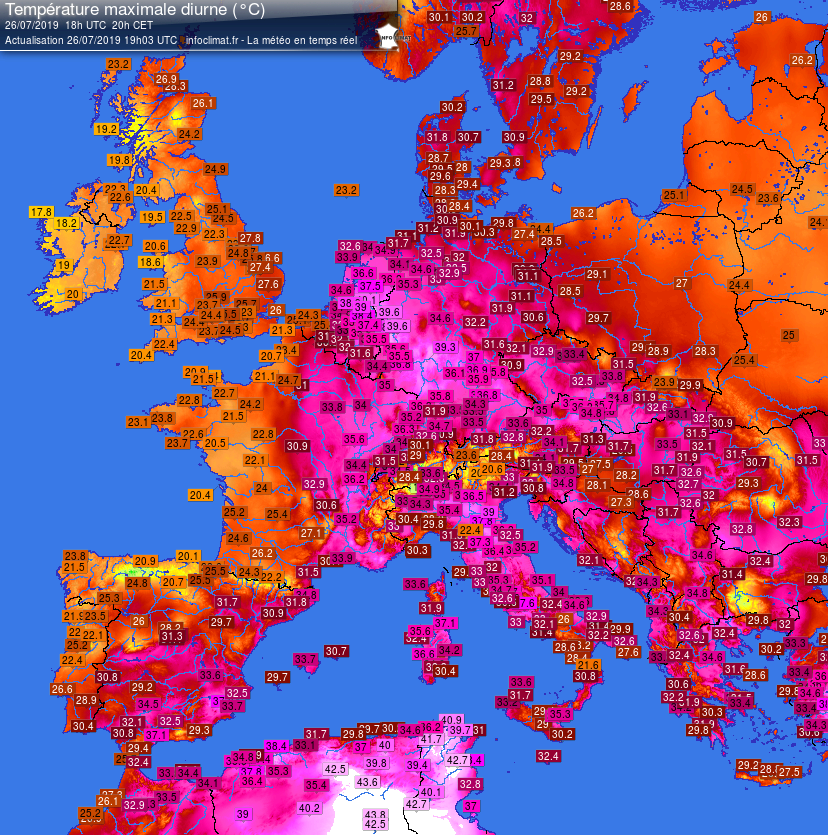Click the 19.8 label in Scotland
This screenshot has width=828, height=835.
coord(119,160)
